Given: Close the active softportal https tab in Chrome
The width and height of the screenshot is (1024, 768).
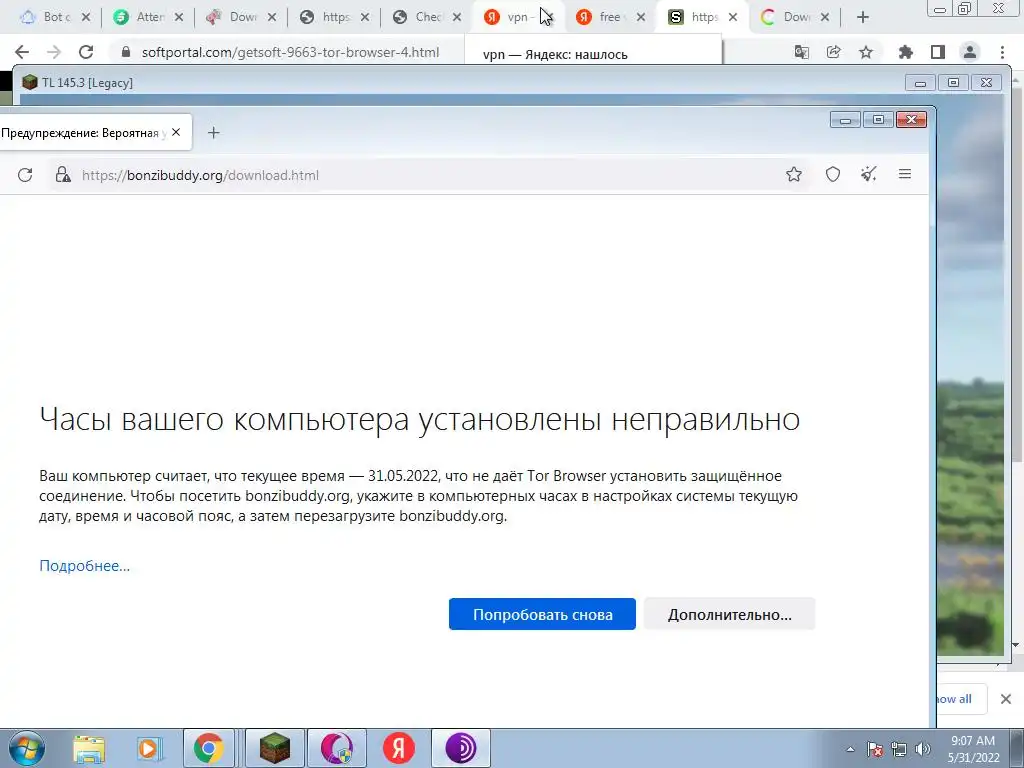Looking at the screenshot, I should click(x=733, y=17).
